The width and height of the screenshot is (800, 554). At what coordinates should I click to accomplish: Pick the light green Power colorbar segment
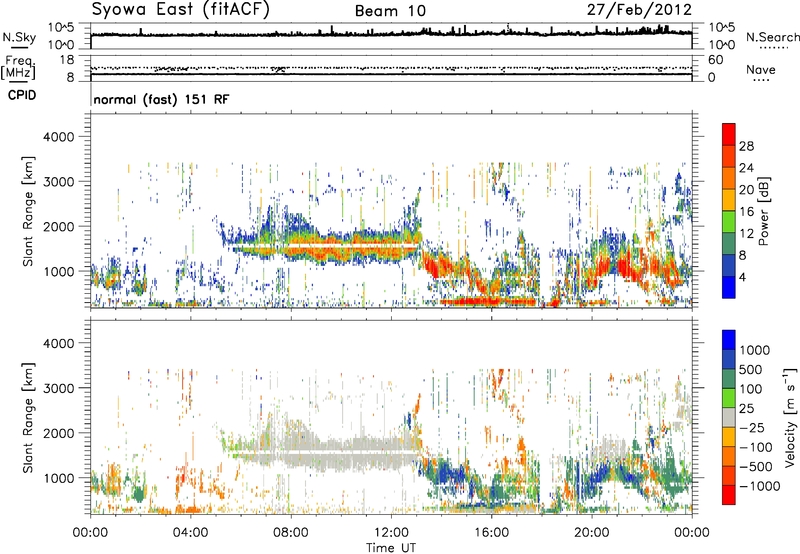(x=729, y=222)
